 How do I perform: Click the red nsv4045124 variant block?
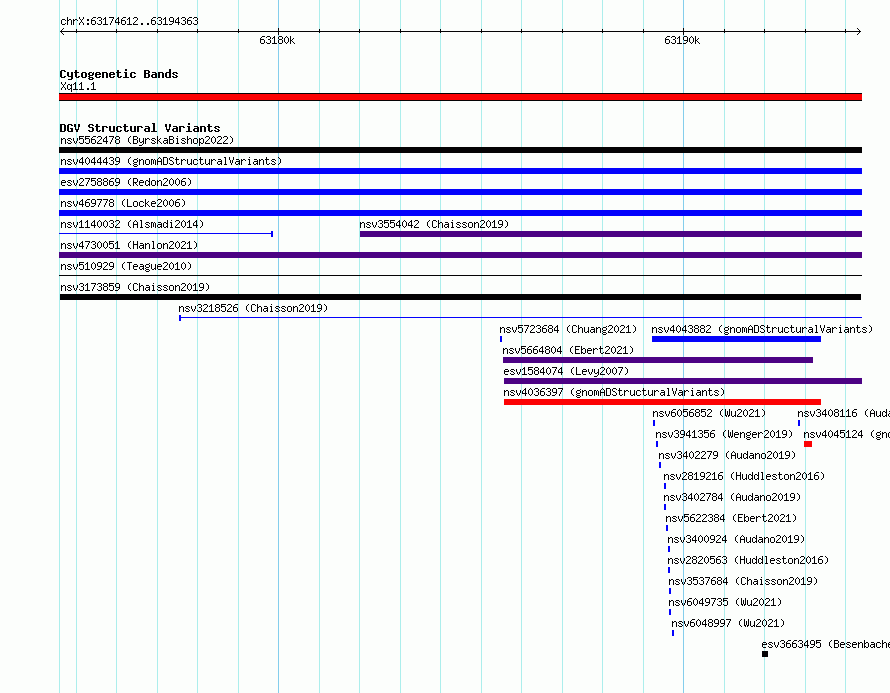pos(808,444)
